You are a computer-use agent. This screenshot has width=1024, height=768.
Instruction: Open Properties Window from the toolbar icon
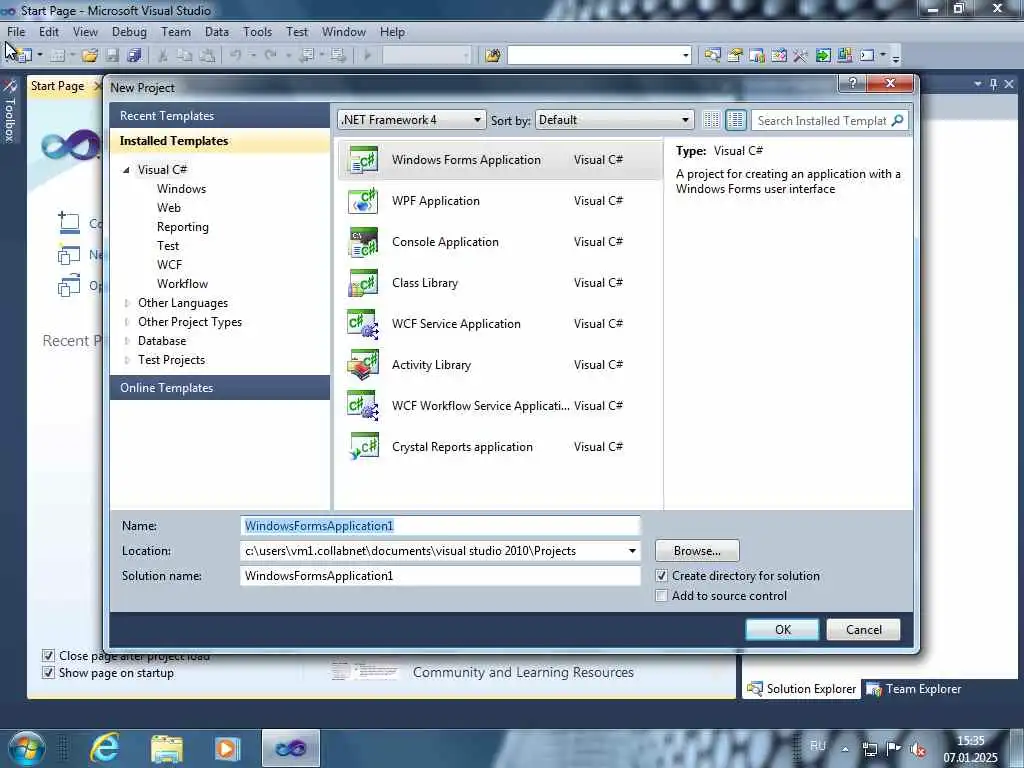[735, 56]
